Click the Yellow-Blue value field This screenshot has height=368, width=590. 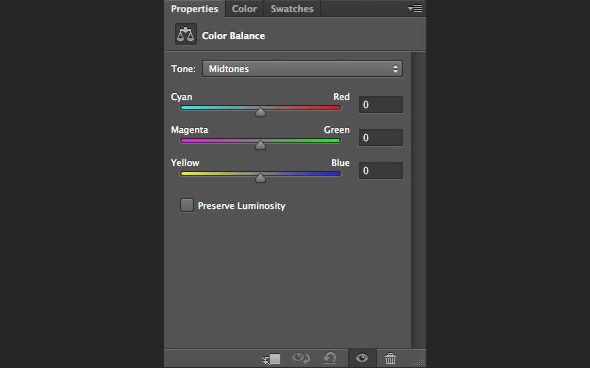point(381,171)
